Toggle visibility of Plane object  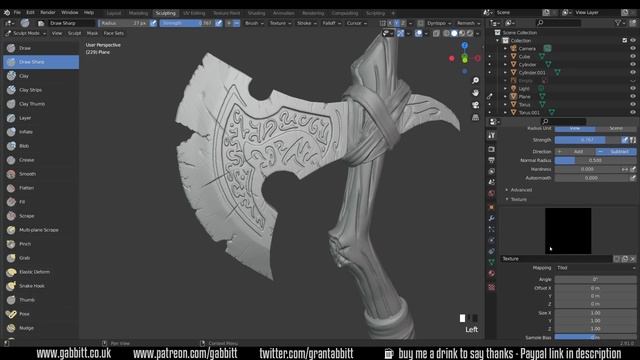click(x=633, y=96)
